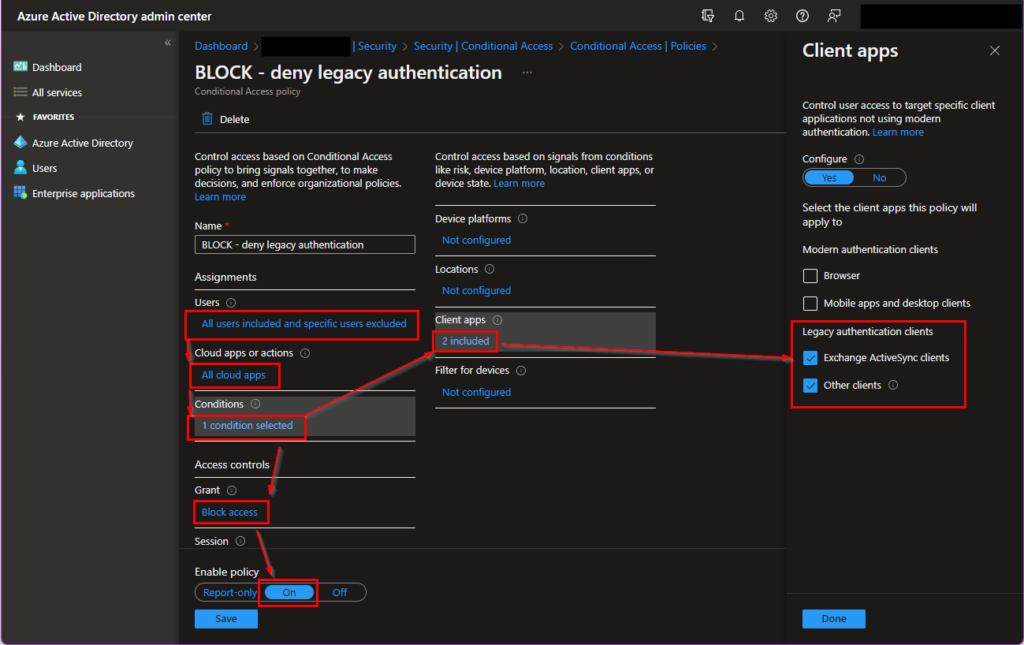The width and height of the screenshot is (1024, 645).
Task: Show info tooltip for Session
Action: (x=240, y=541)
